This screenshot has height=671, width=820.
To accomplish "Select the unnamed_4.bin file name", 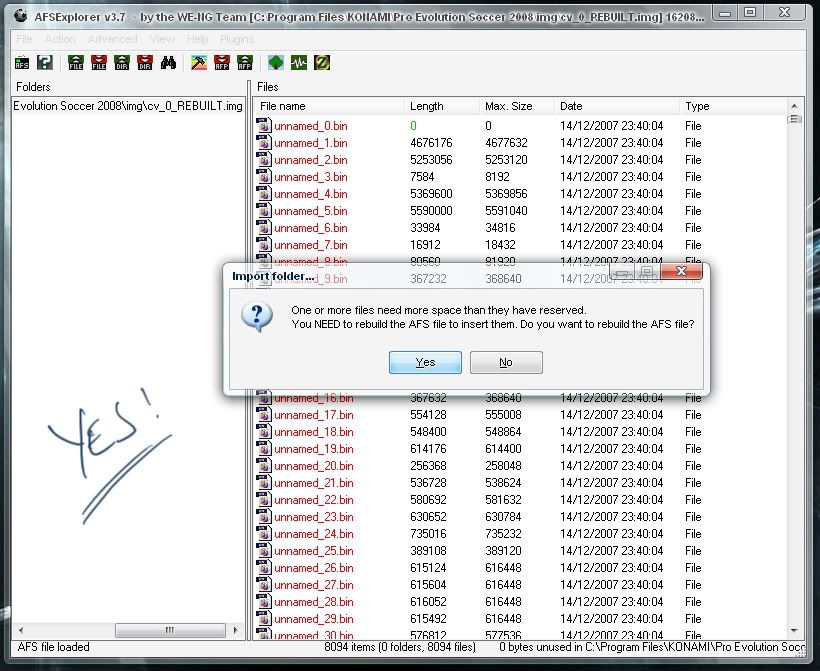I will pyautogui.click(x=311, y=194).
